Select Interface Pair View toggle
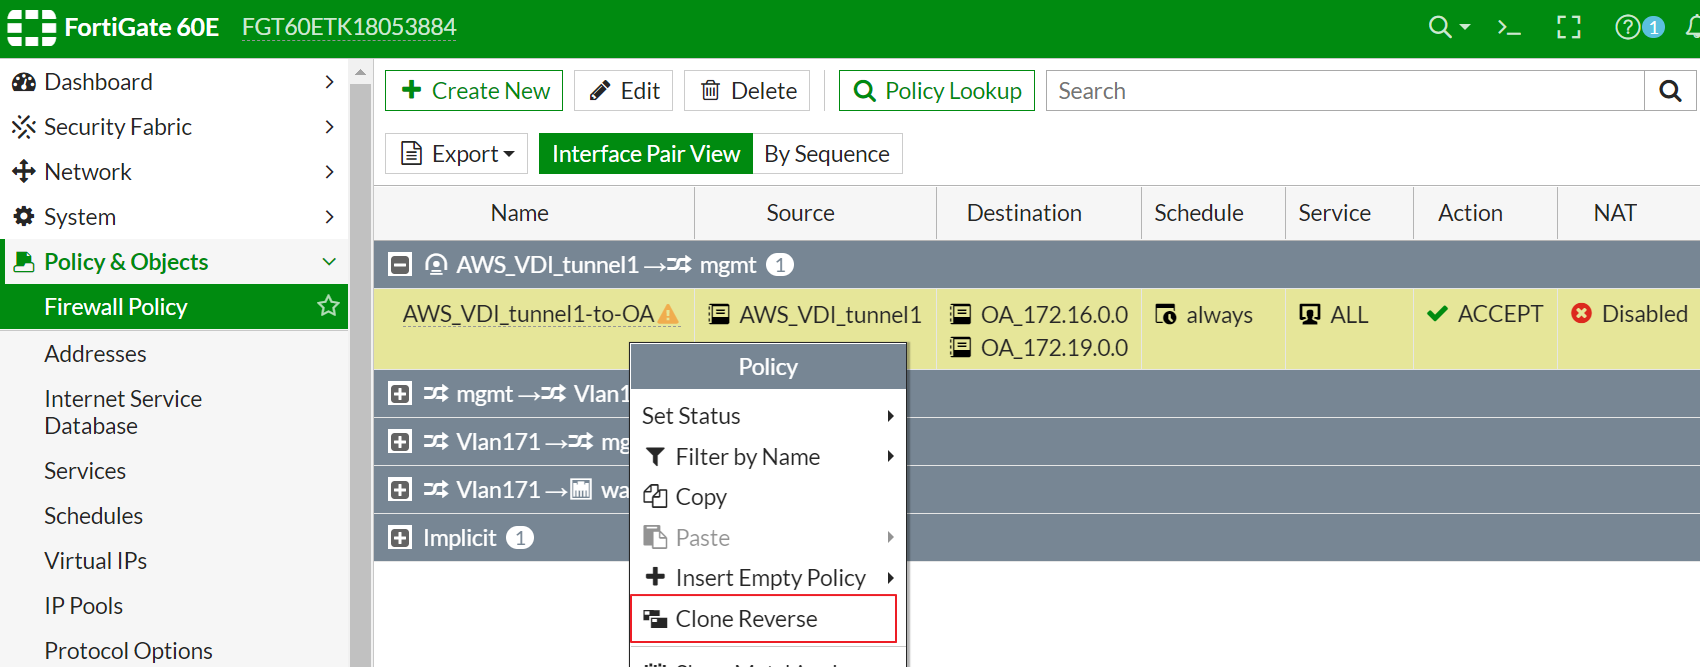This screenshot has height=667, width=1700. (x=645, y=154)
